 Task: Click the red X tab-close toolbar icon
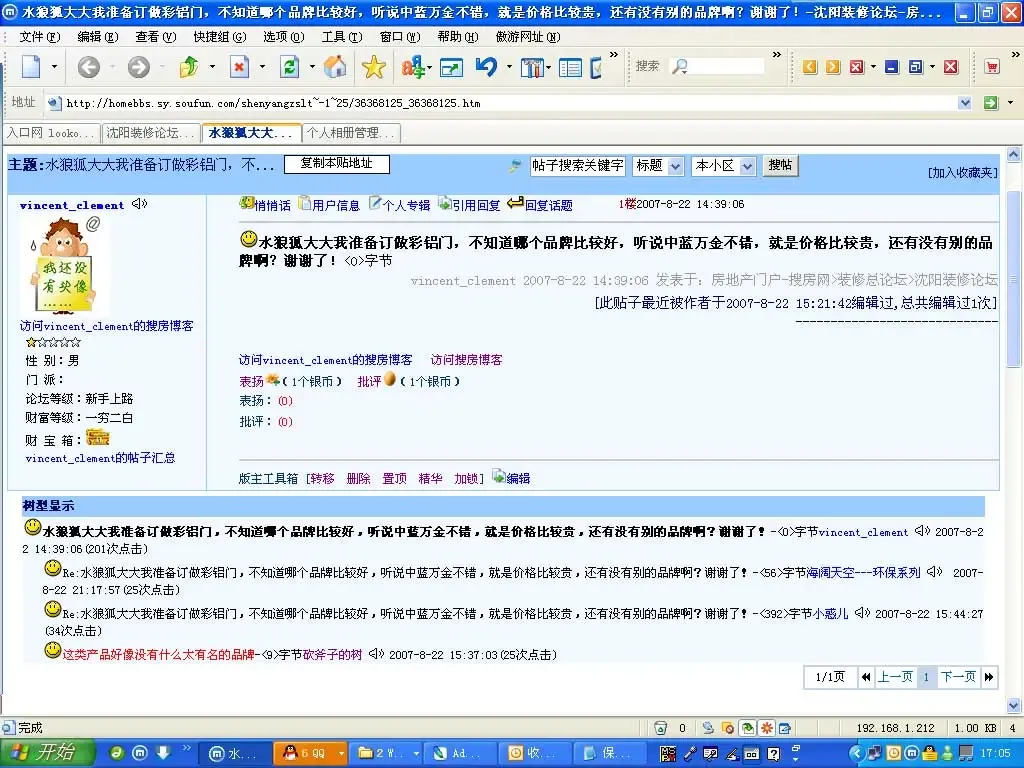pos(856,67)
